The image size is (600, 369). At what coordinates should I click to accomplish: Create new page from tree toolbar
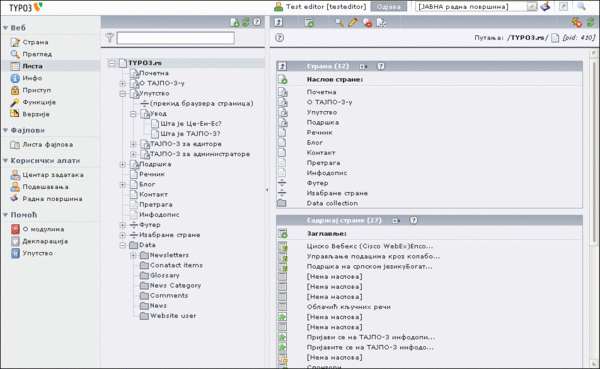click(x=235, y=23)
